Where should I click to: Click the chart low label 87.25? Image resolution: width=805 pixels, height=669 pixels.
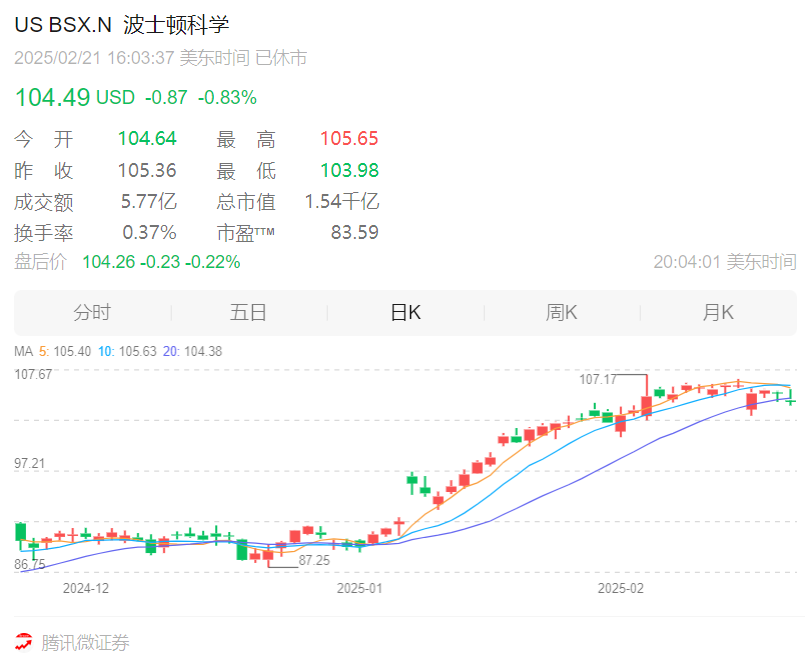(314, 560)
